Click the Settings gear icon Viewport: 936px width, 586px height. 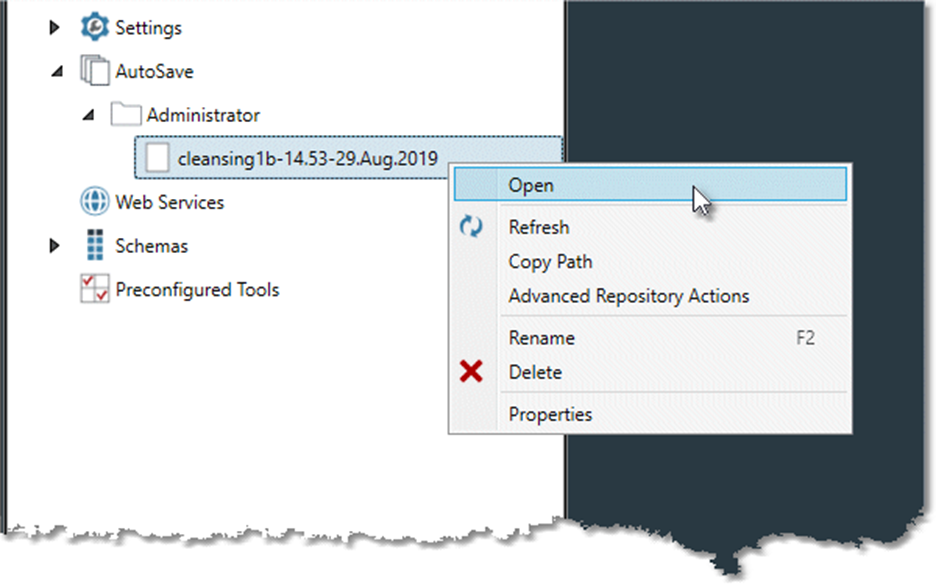[94, 27]
